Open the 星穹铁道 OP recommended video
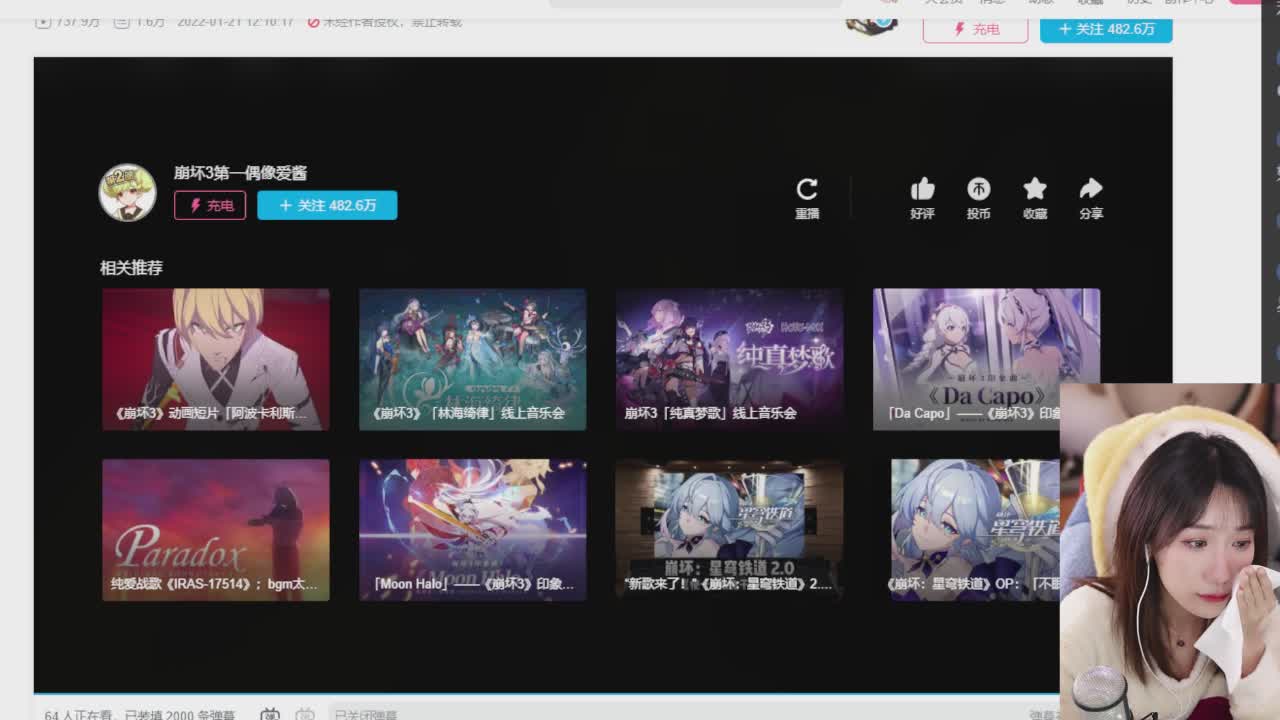The width and height of the screenshot is (1280, 720). 975,530
